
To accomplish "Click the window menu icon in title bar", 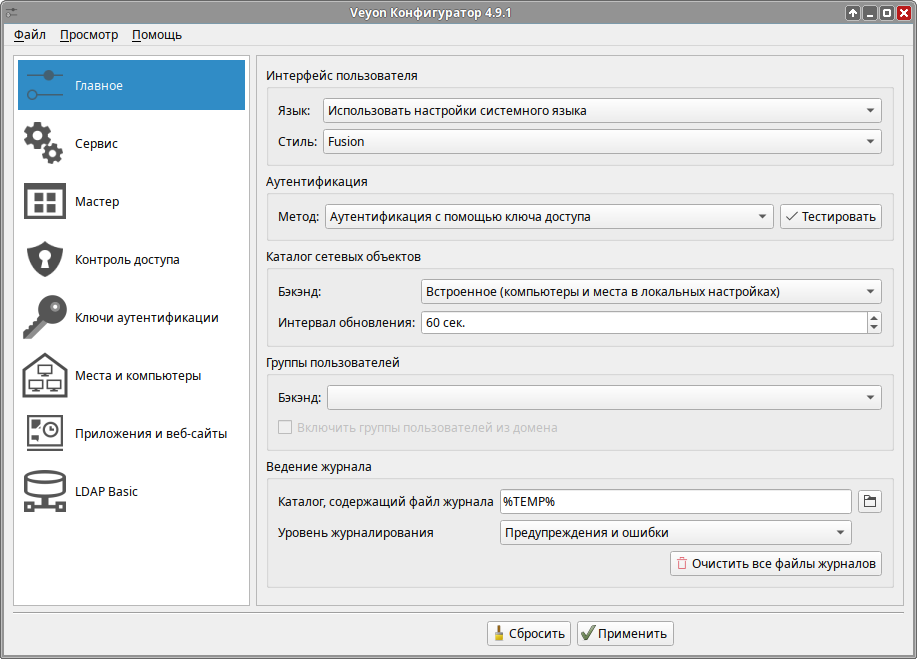I will 11,12.
